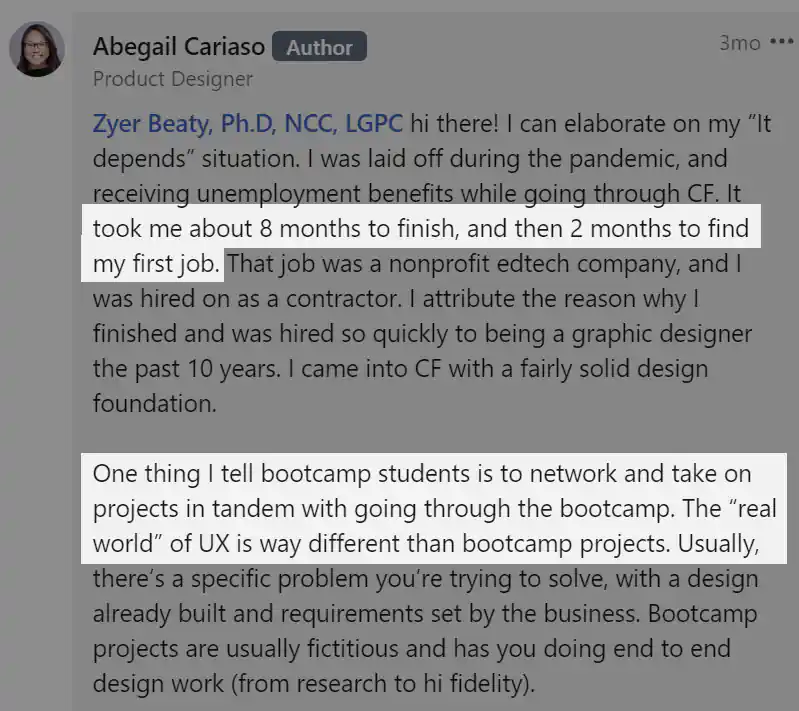Click highlighted line "world” of UX is way different"
Image resolution: width=799 pixels, height=711 pixels.
(x=426, y=544)
